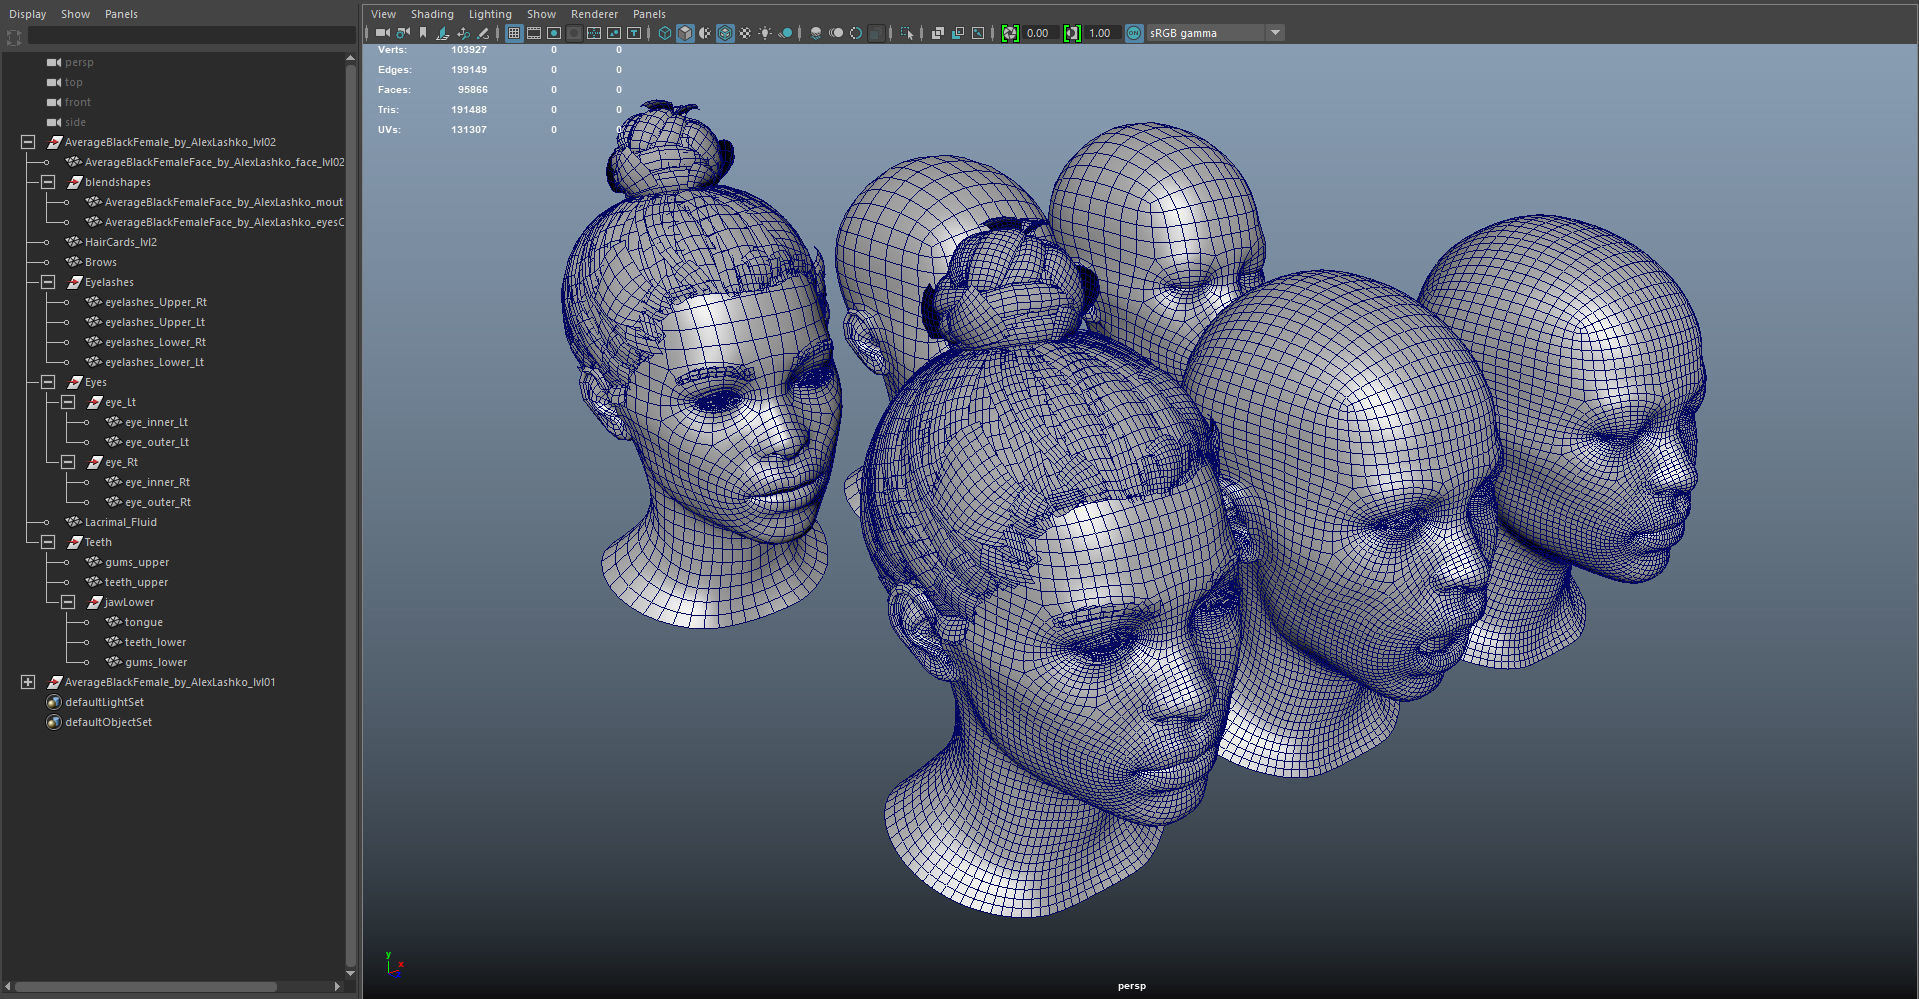Select the tongue mesh
Screen dimensions: 1919x999
tap(143, 622)
